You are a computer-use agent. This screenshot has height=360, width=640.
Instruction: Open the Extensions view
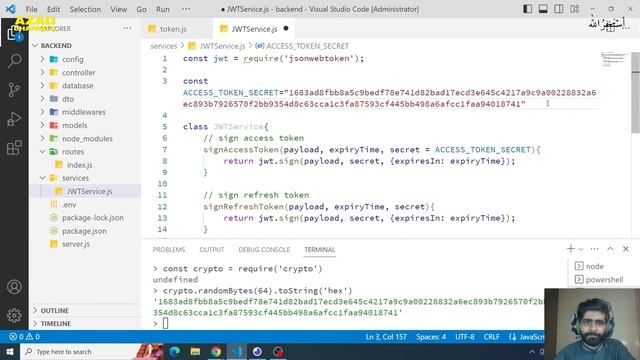coord(14,148)
